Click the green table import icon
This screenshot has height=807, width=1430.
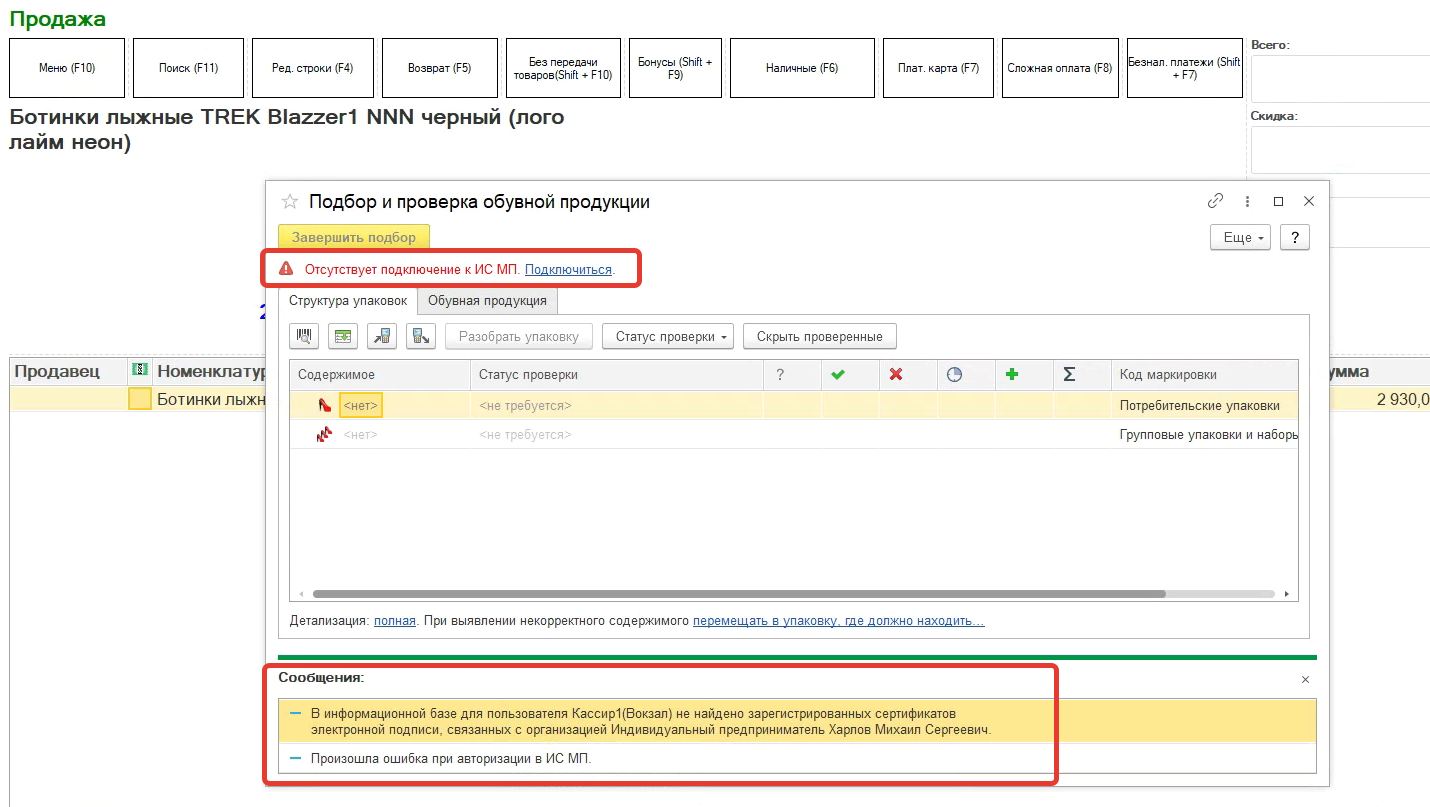343,337
